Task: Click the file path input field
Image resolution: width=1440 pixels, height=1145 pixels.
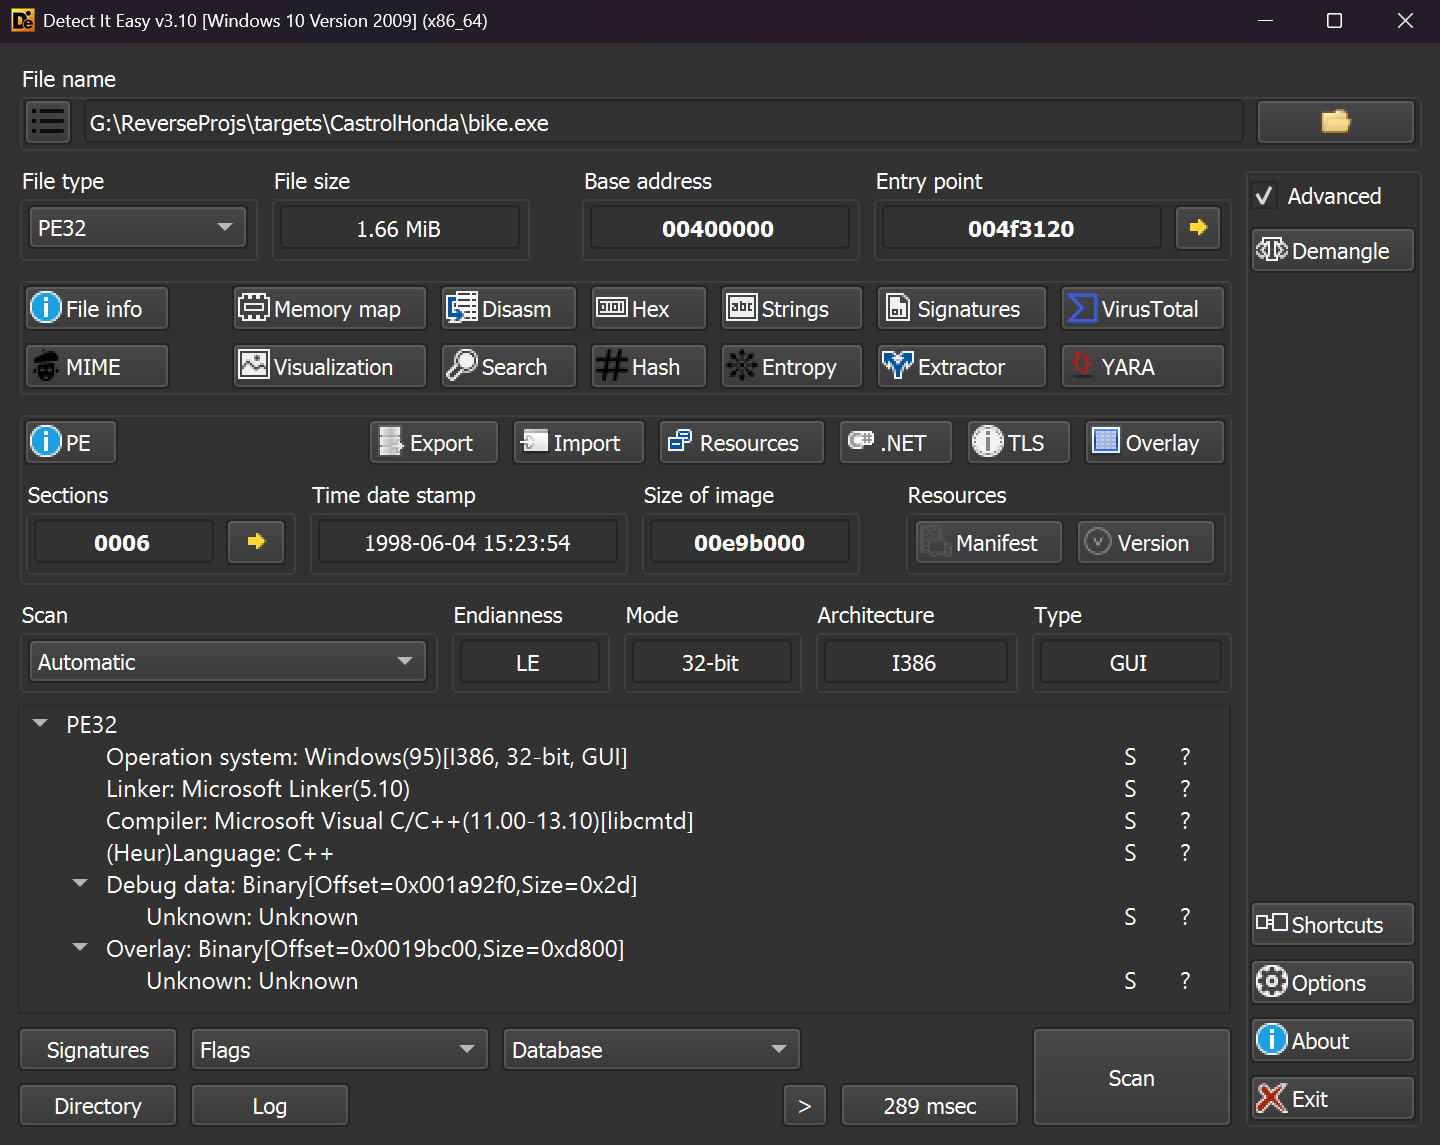Action: [x=664, y=122]
